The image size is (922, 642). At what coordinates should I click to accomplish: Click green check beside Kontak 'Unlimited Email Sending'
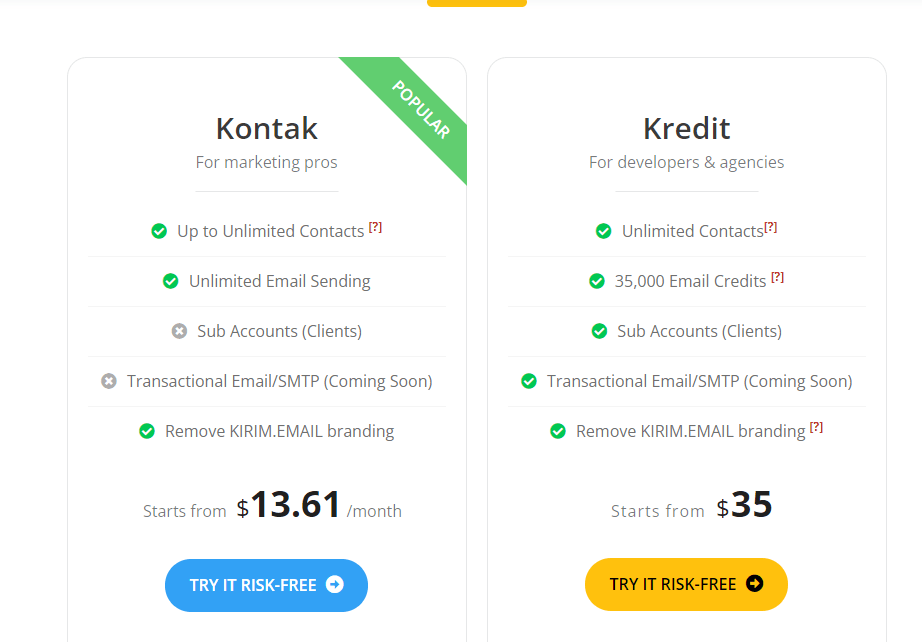click(x=171, y=281)
